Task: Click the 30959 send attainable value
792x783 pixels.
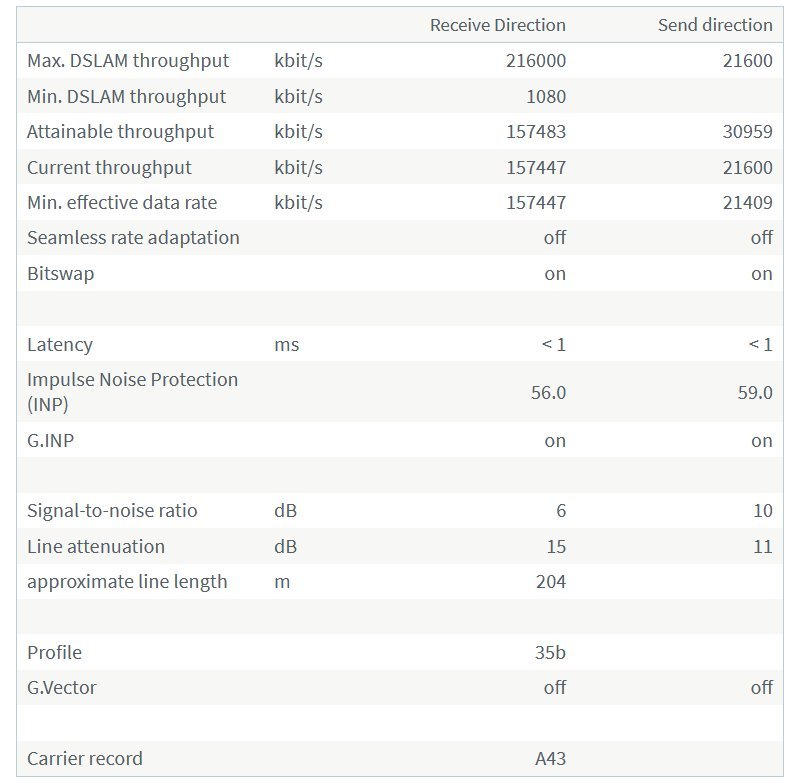Action: tap(747, 132)
